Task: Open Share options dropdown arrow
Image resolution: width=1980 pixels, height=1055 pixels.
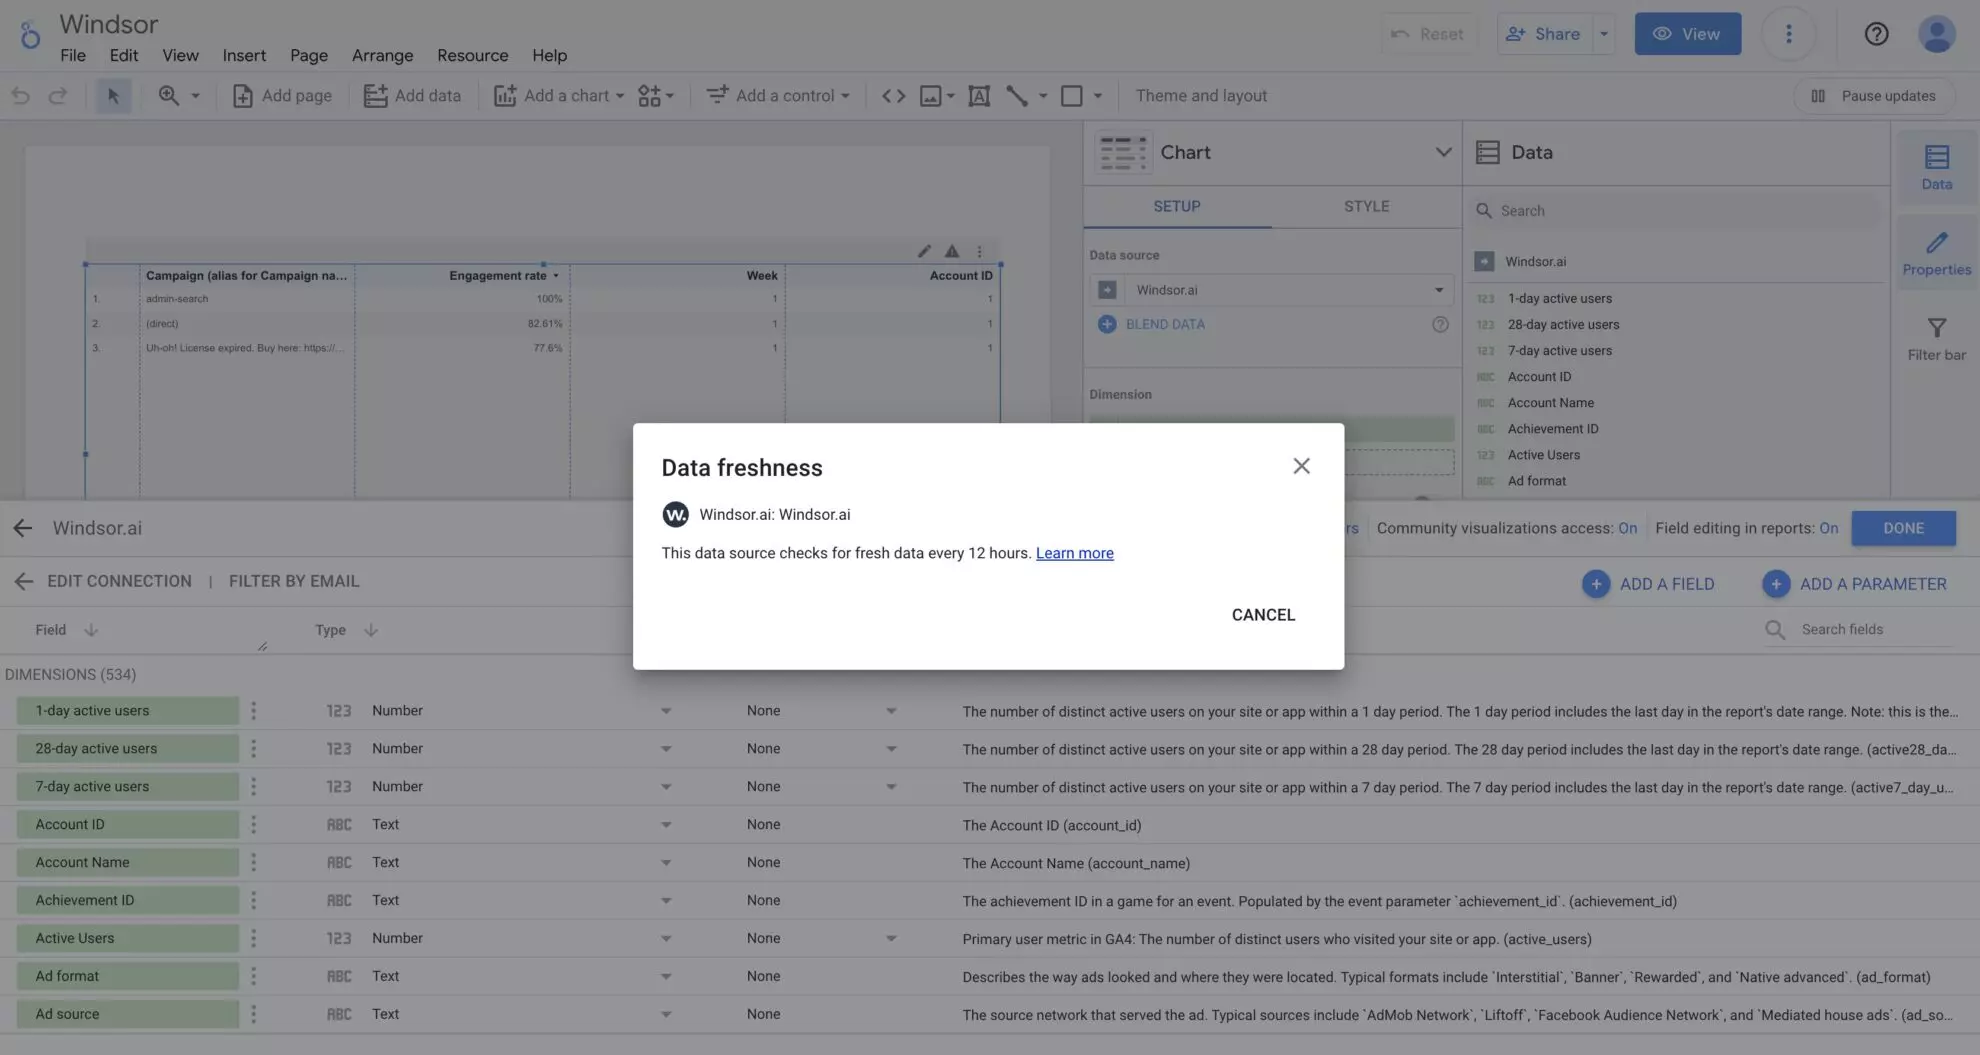Action: pos(1604,34)
